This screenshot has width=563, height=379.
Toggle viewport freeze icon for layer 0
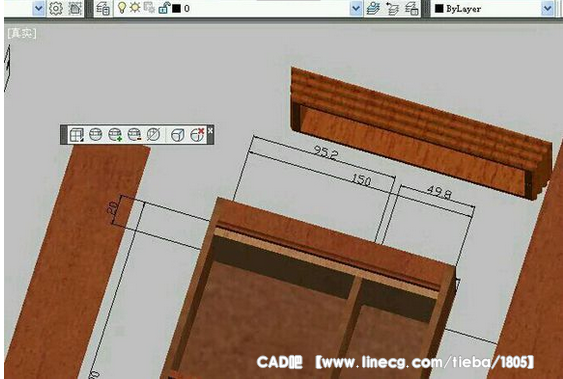(x=149, y=8)
